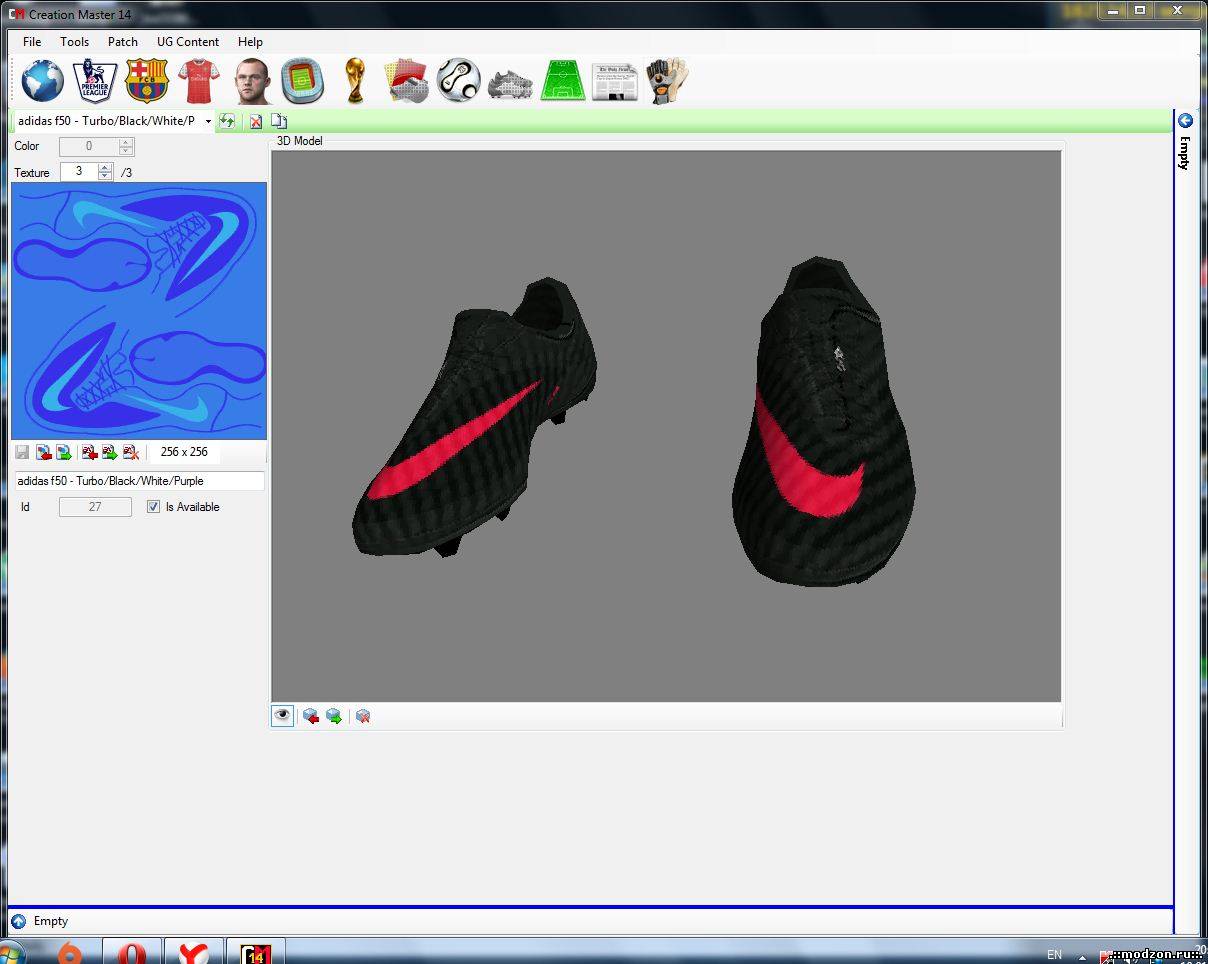The image size is (1208, 964).
Task: Click the blue shoe texture preview image
Action: tap(139, 311)
